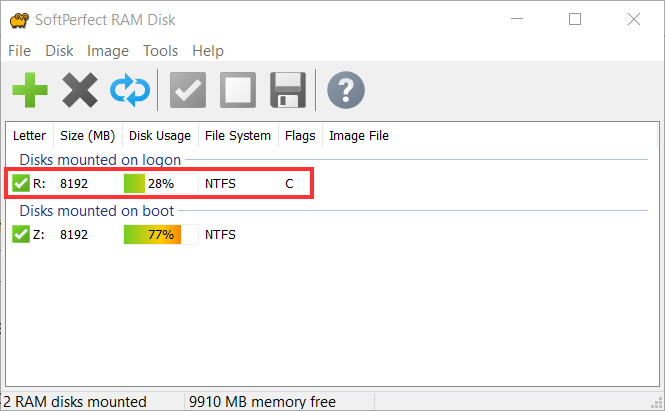Image resolution: width=665 pixels, height=411 pixels.
Task: Open the File menu
Action: pos(20,51)
